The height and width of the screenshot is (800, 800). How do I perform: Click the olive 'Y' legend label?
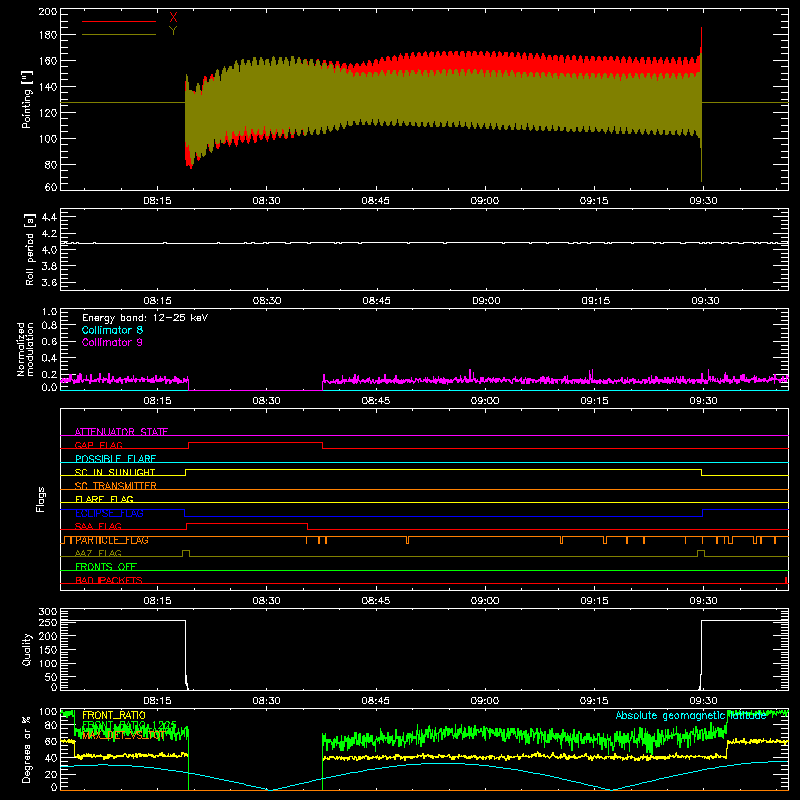(x=173, y=31)
